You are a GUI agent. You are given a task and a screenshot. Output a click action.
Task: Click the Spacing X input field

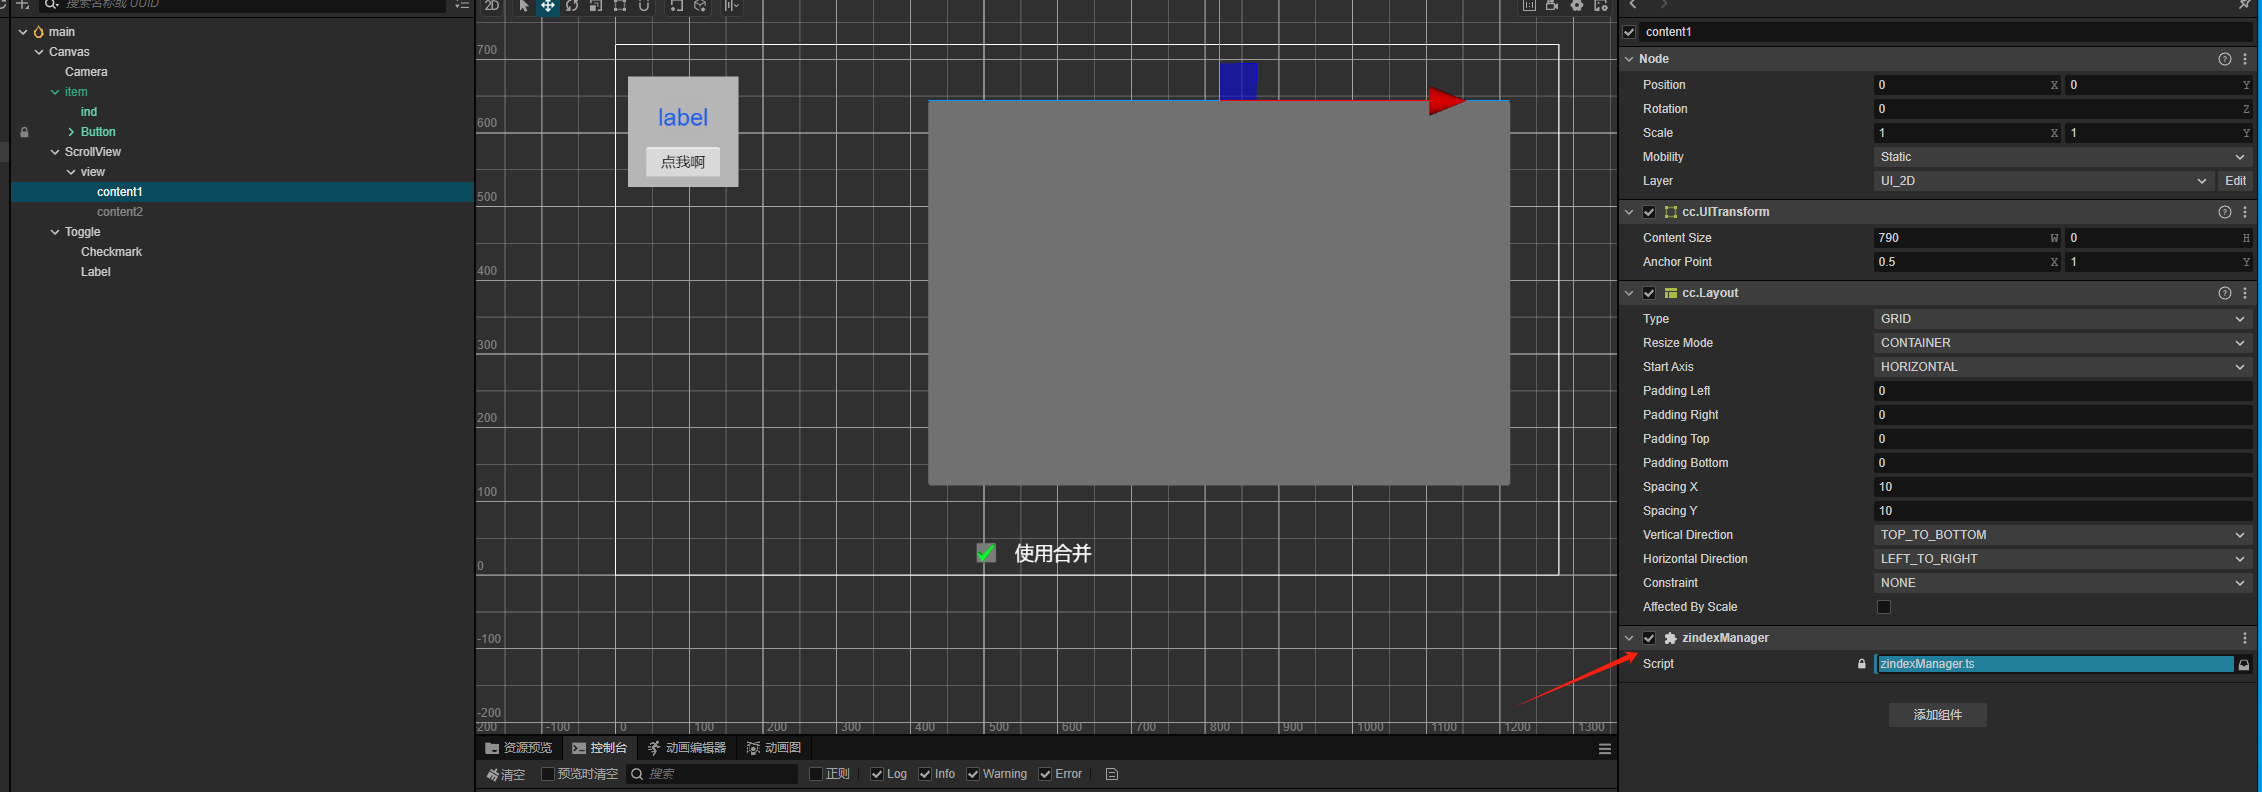pyautogui.click(x=2062, y=487)
